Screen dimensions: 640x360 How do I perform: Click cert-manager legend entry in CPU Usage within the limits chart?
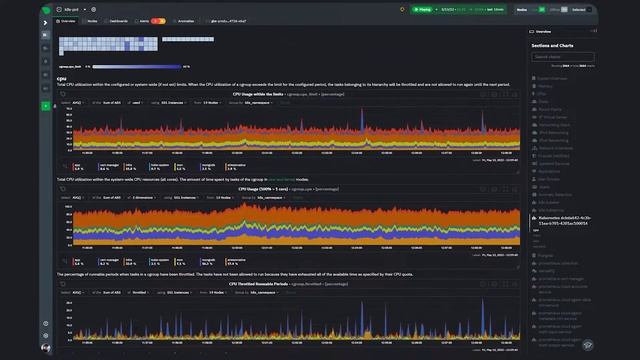(x=109, y=167)
